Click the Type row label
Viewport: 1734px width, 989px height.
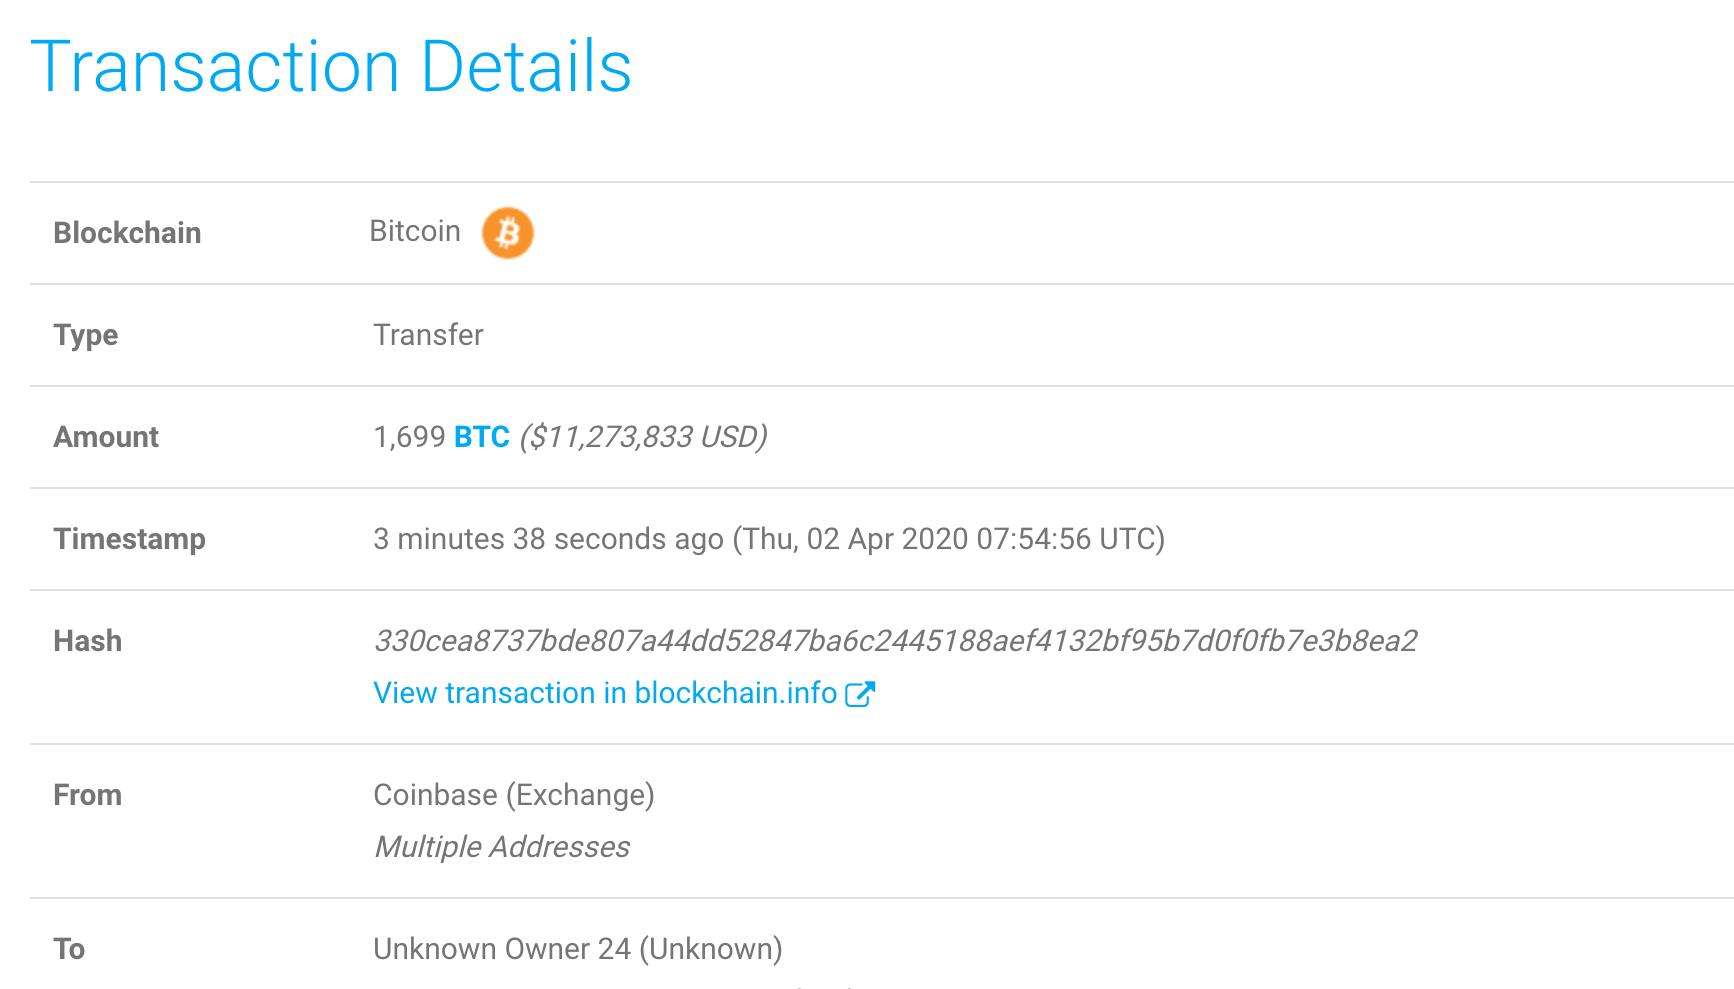(x=85, y=335)
